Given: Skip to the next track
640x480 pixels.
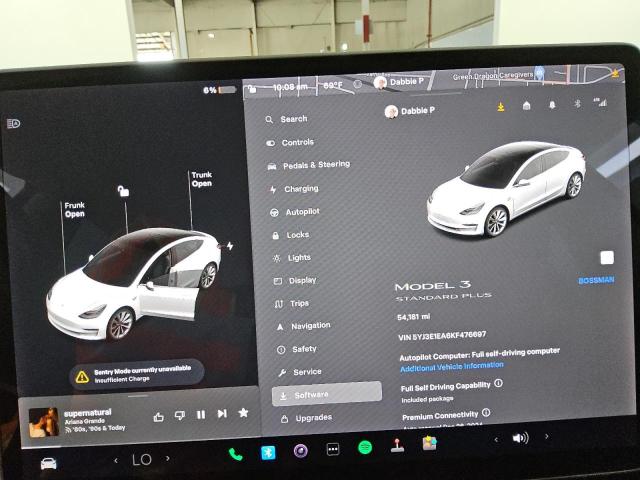Looking at the screenshot, I should click(x=222, y=414).
